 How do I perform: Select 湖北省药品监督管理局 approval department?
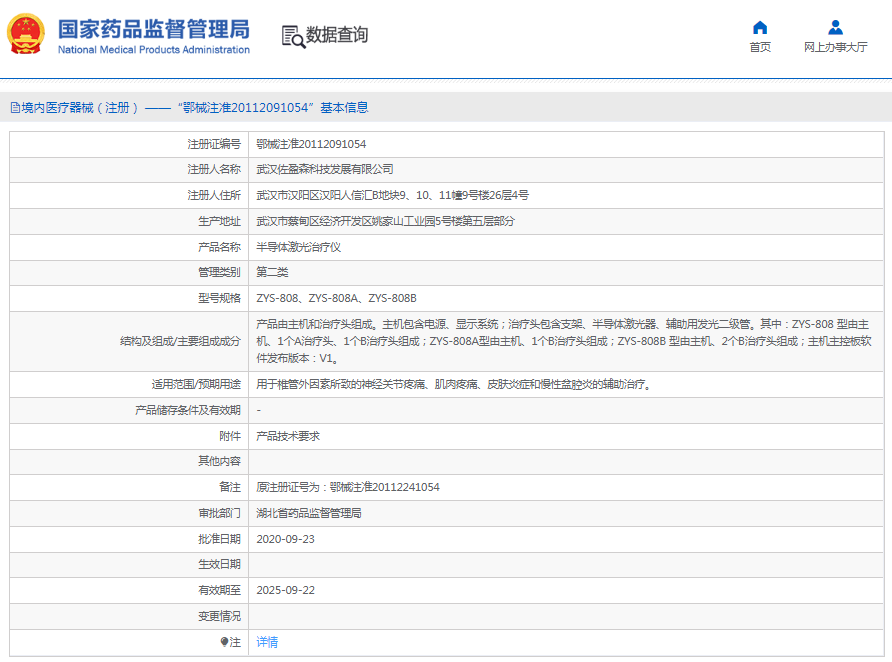[309, 513]
